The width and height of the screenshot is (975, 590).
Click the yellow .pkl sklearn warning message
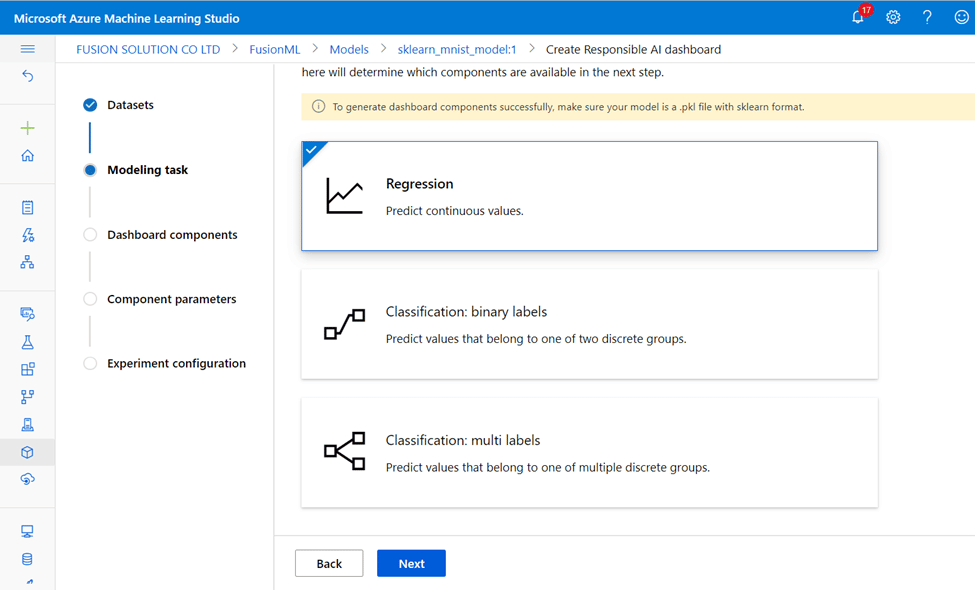point(568,107)
